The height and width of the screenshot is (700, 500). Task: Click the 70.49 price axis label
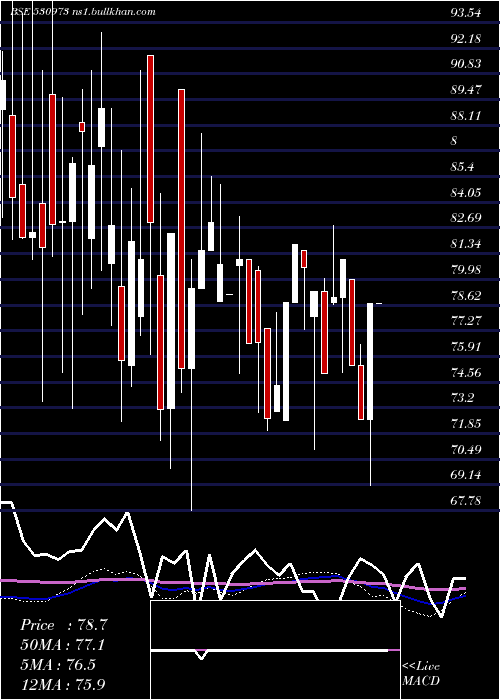pyautogui.click(x=466, y=449)
